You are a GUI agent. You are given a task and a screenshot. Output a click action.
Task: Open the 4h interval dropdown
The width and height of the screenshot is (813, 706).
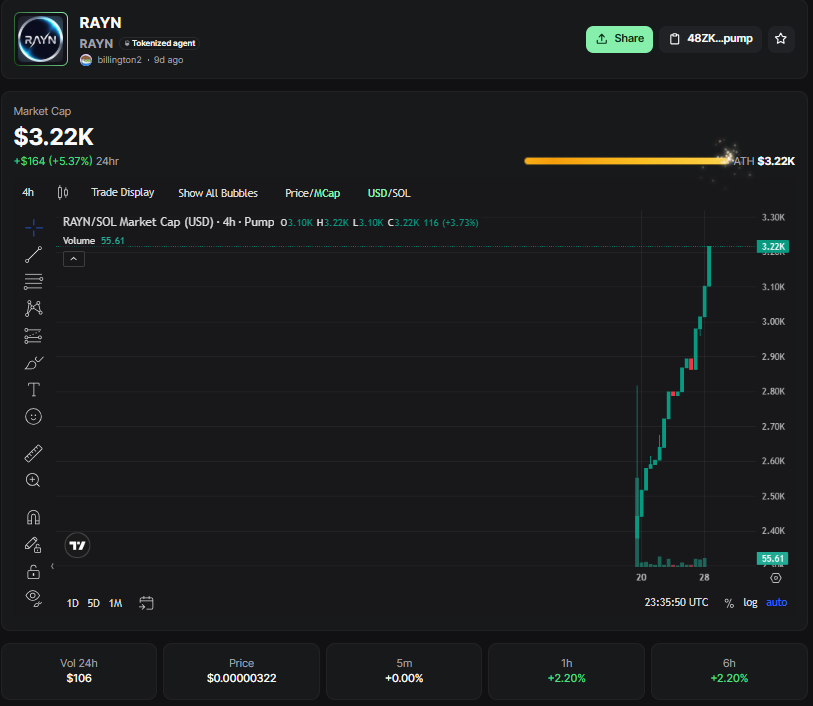point(28,193)
